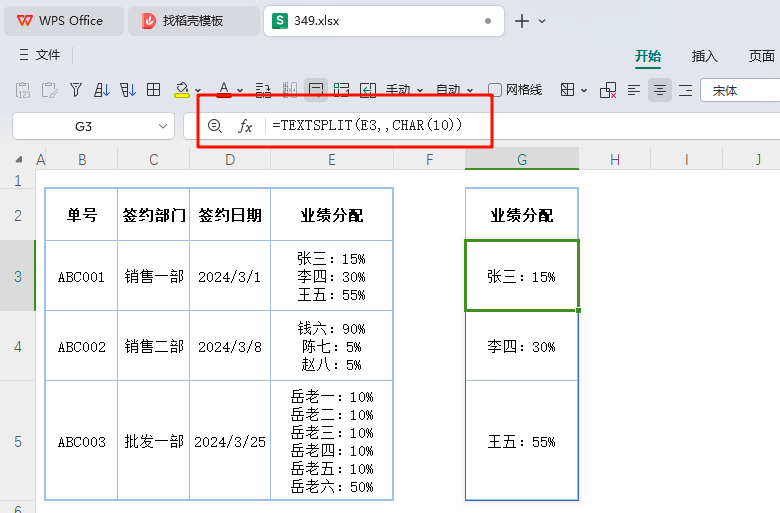Switch to the 页面 ribbon tab

tap(762, 56)
